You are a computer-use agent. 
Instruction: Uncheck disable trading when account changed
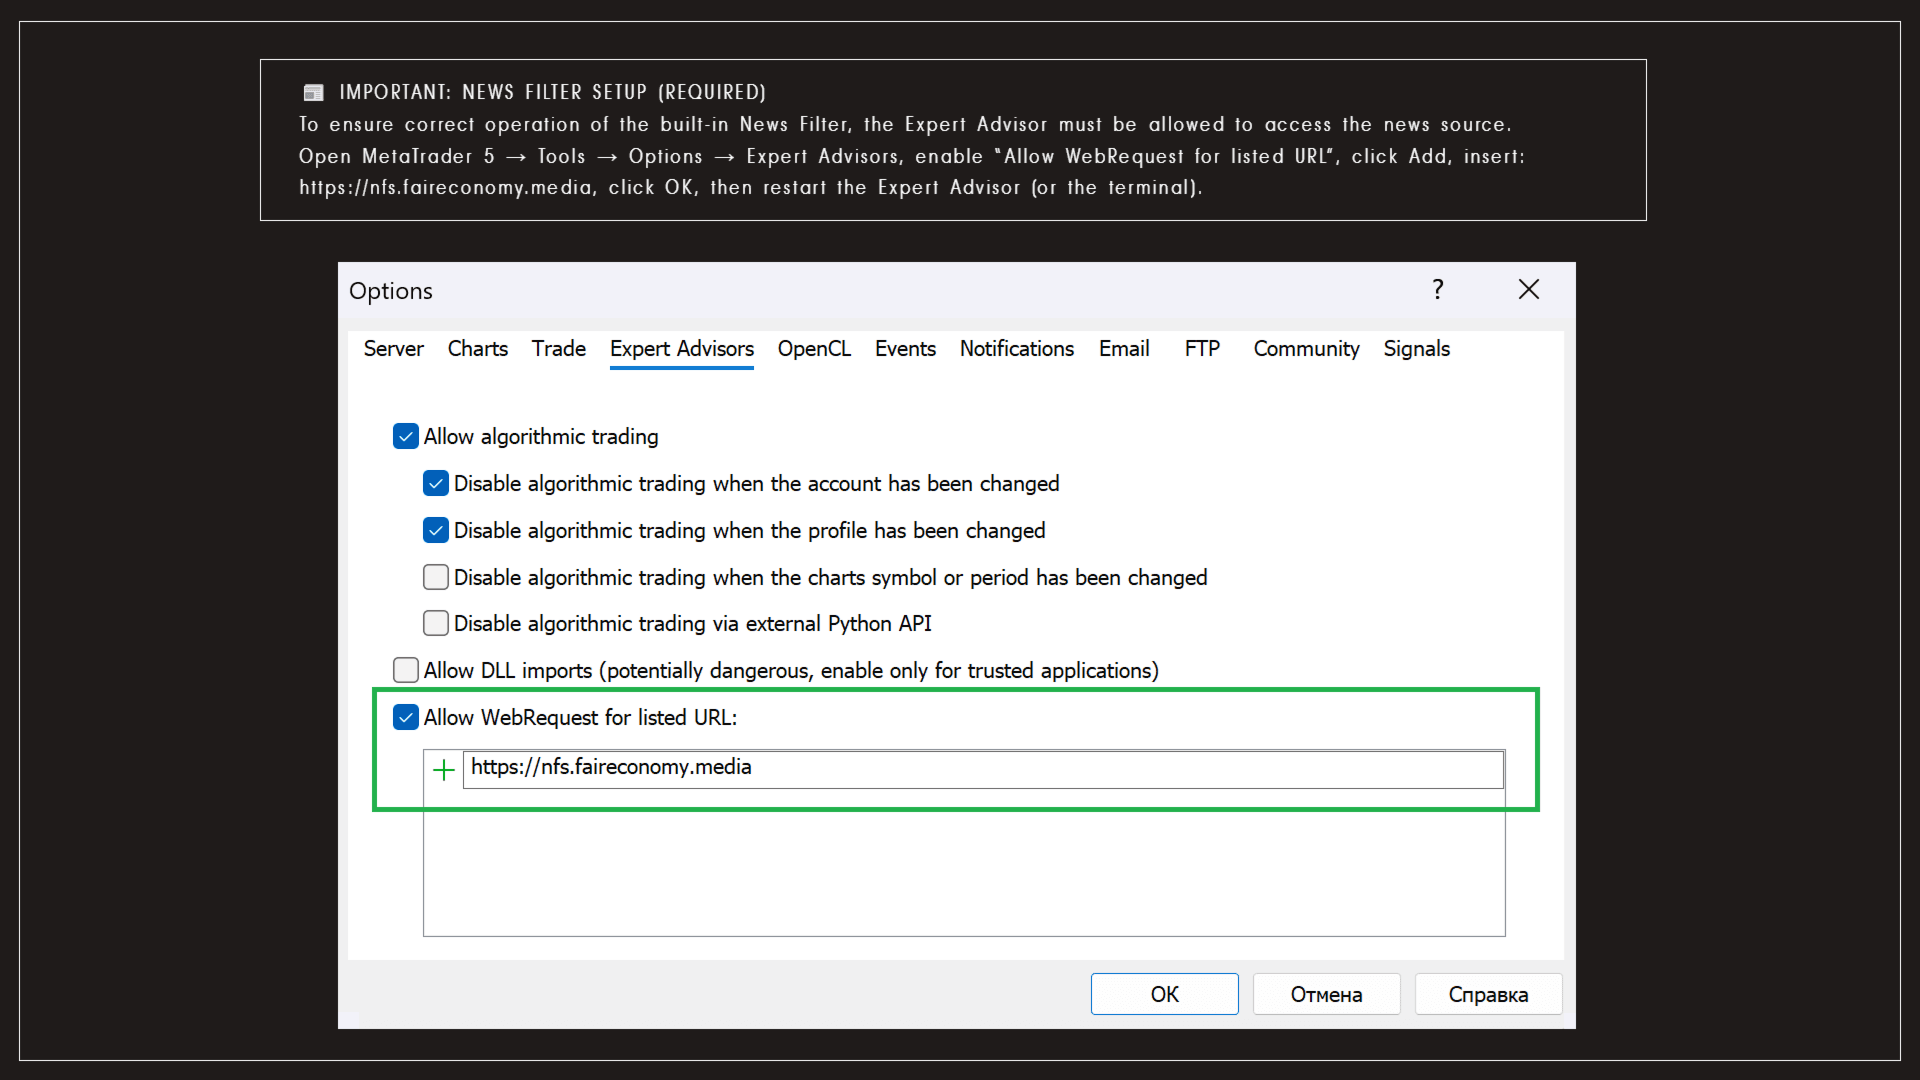(436, 484)
